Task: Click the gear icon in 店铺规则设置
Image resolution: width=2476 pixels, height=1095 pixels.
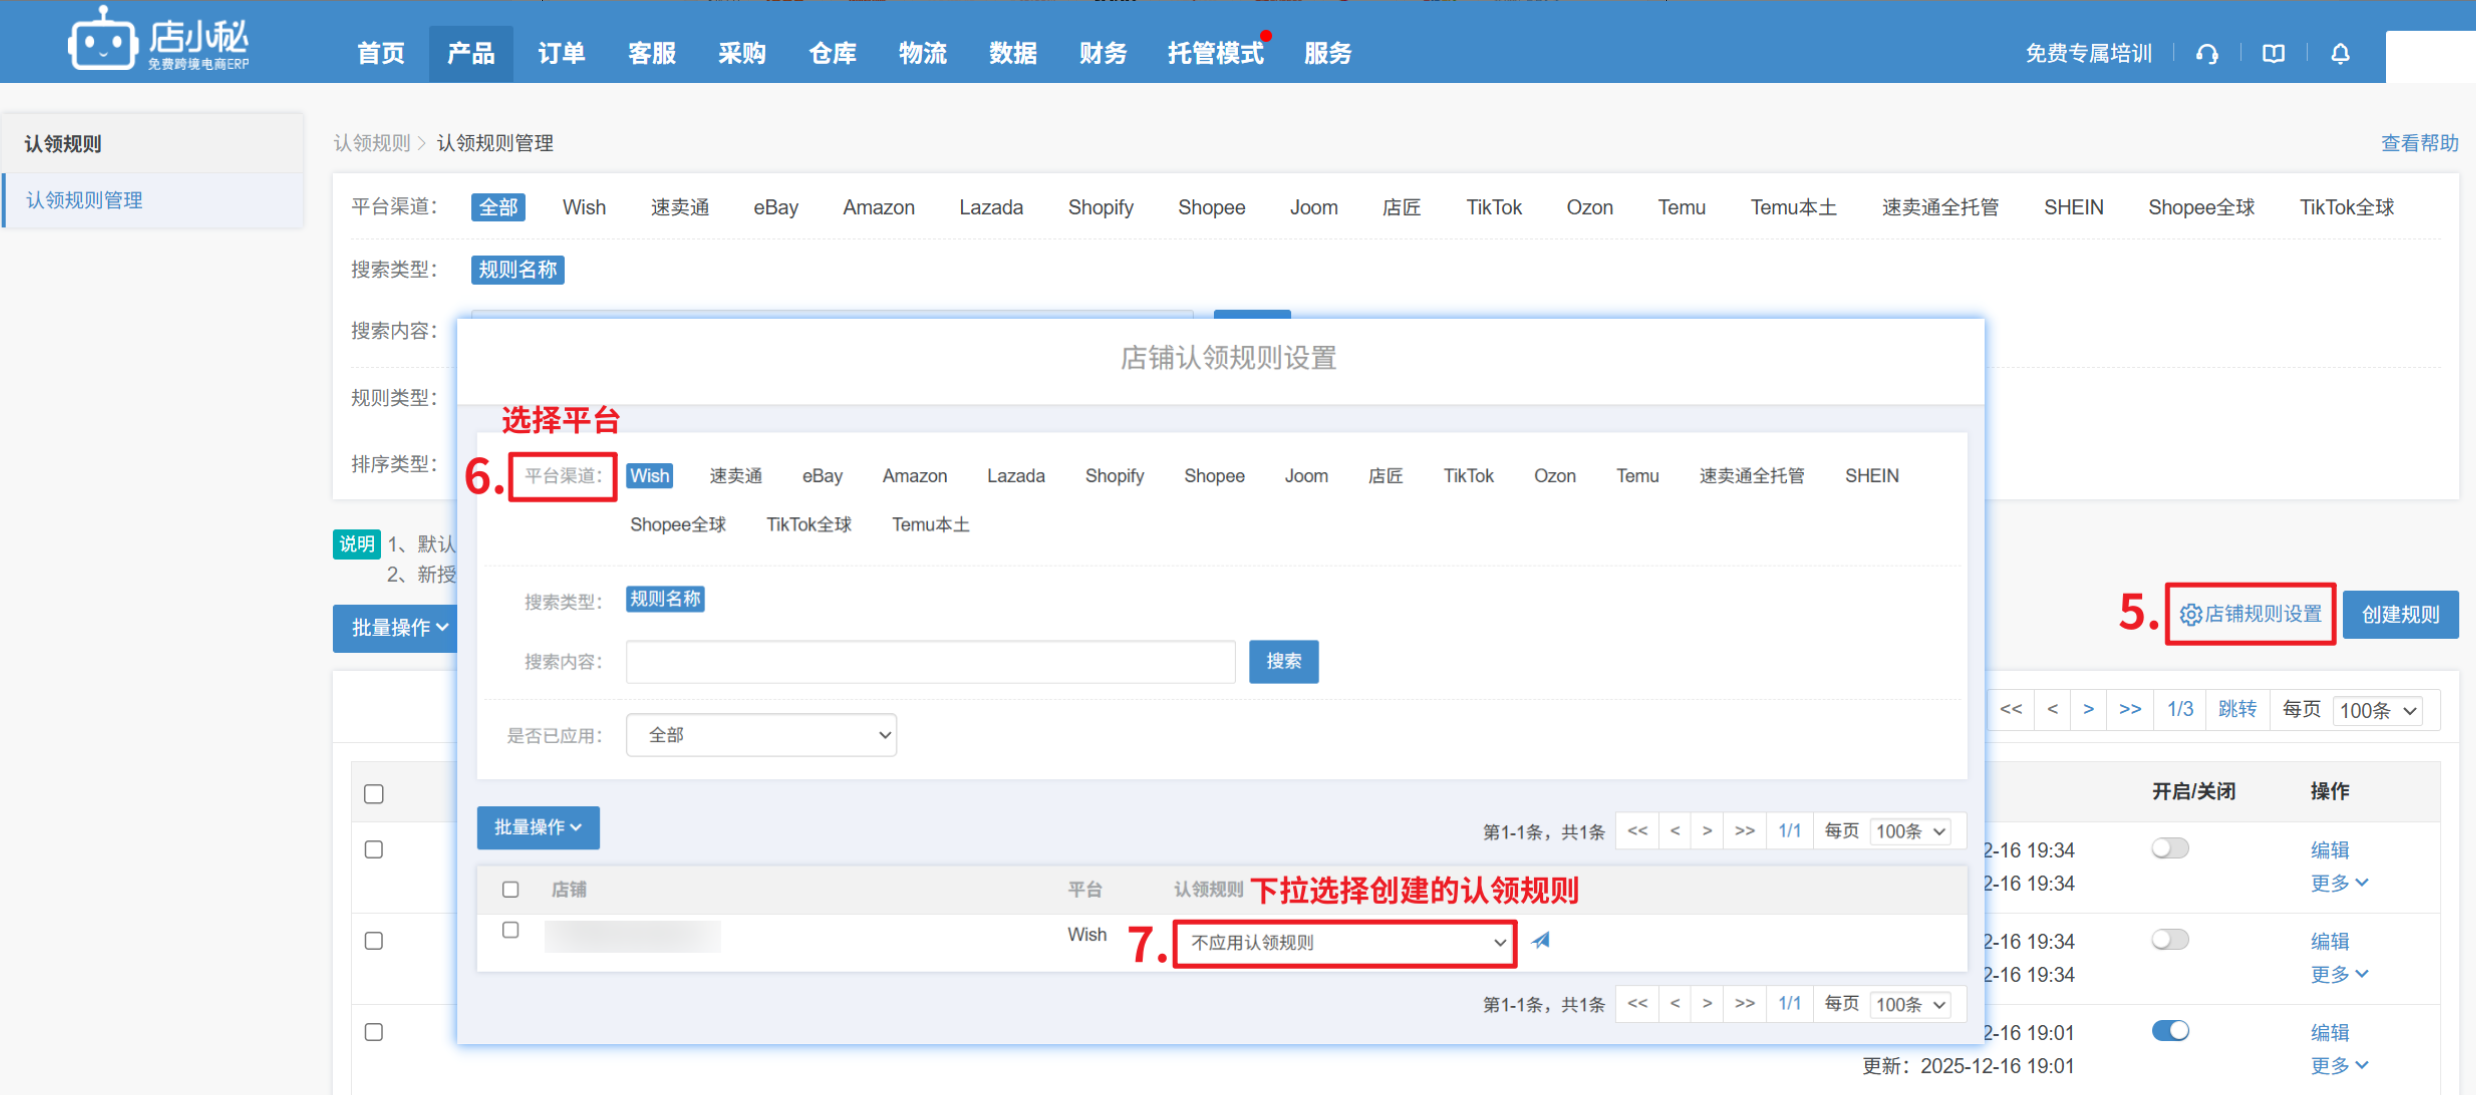Action: click(2190, 615)
